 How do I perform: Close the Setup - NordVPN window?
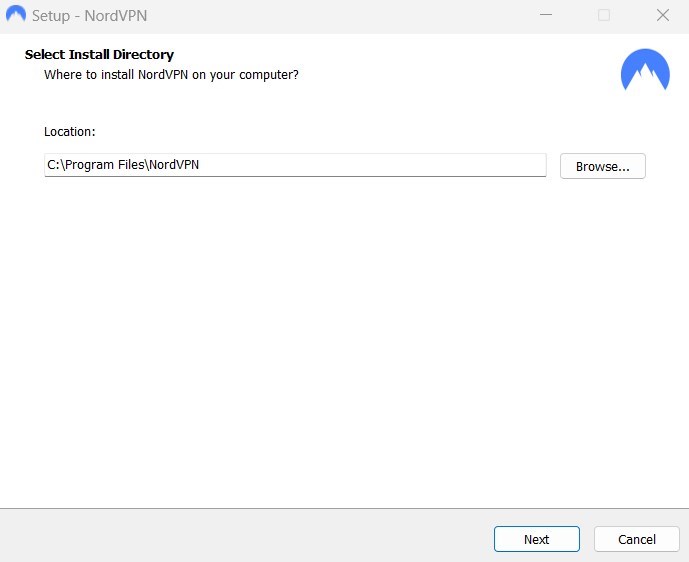click(x=663, y=15)
